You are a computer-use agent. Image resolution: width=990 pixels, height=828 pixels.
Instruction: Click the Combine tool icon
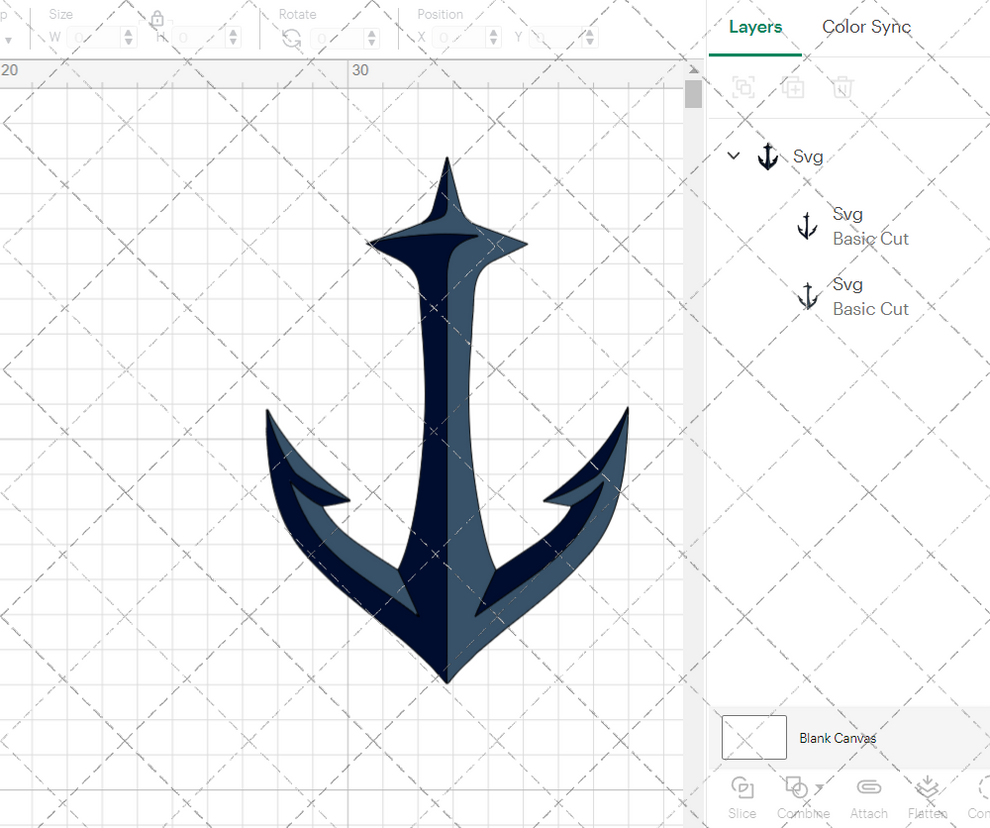tap(797, 789)
